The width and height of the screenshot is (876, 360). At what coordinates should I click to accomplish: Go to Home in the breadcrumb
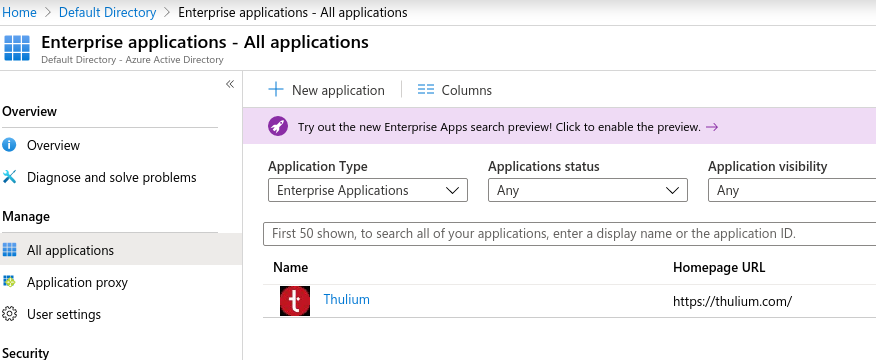pyautogui.click(x=20, y=12)
